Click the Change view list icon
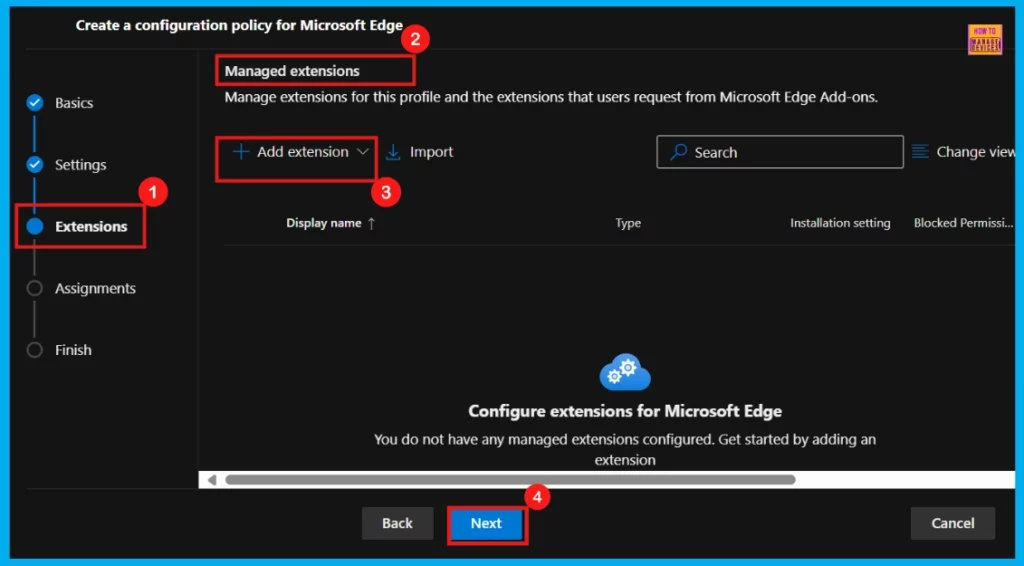The width and height of the screenshot is (1024, 566). coord(920,151)
